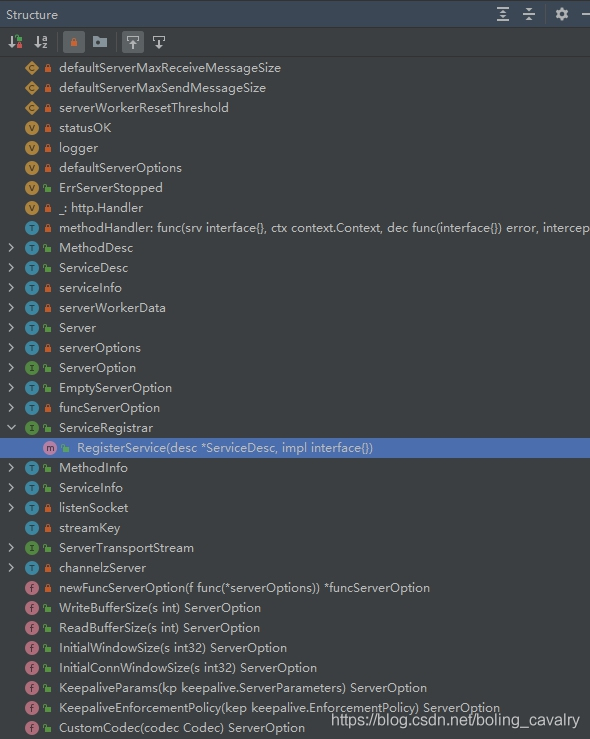Expand the ServerOption interface node
Viewport: 590px width, 739px height.
pos(11,368)
